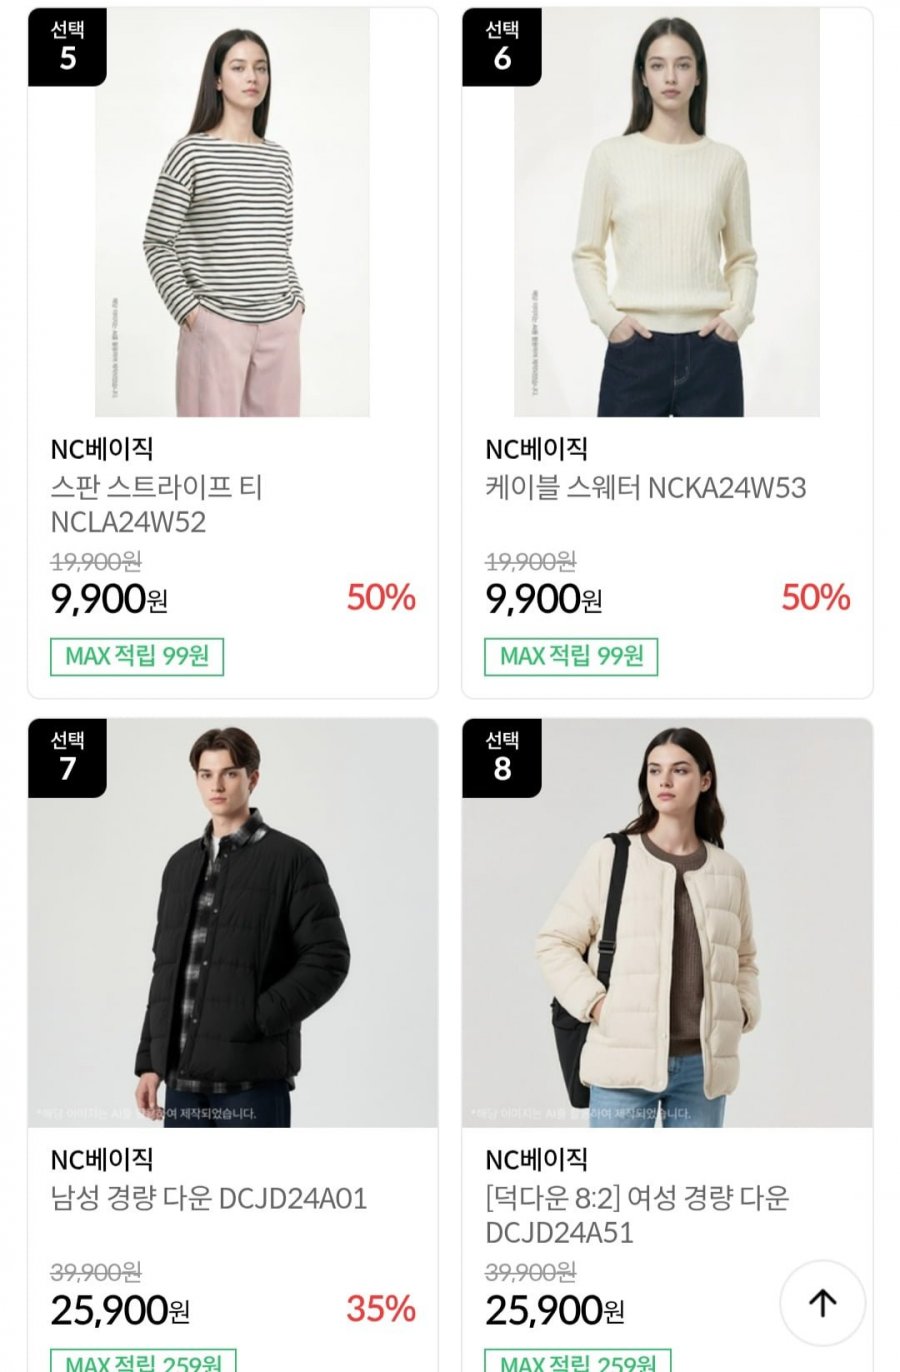The width and height of the screenshot is (900, 1372).
Task: Click NC베이직 brand above striped tee
Action: coord(102,449)
